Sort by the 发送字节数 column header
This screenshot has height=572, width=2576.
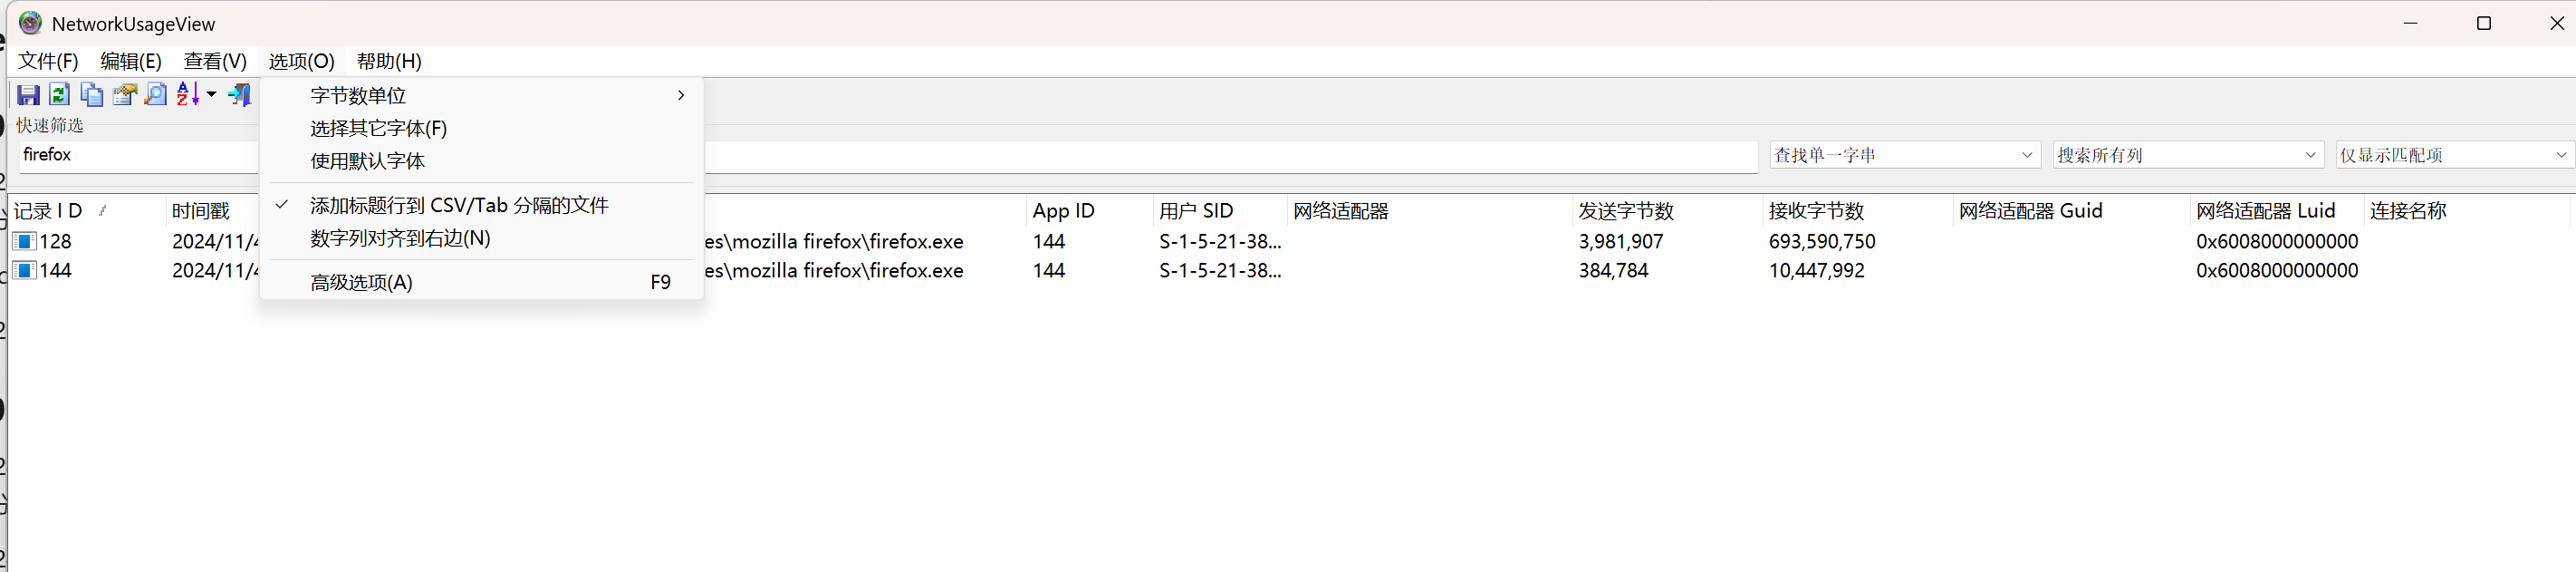[x=1667, y=211]
